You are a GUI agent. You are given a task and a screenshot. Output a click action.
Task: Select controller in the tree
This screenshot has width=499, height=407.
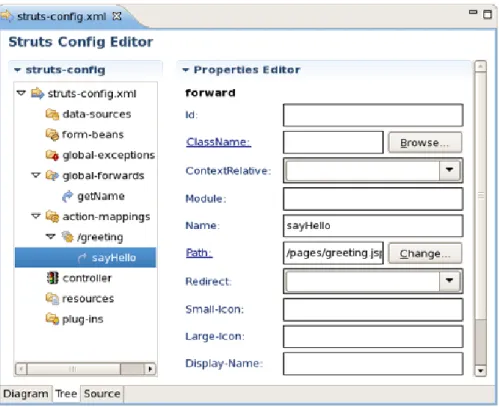pyautogui.click(x=87, y=278)
